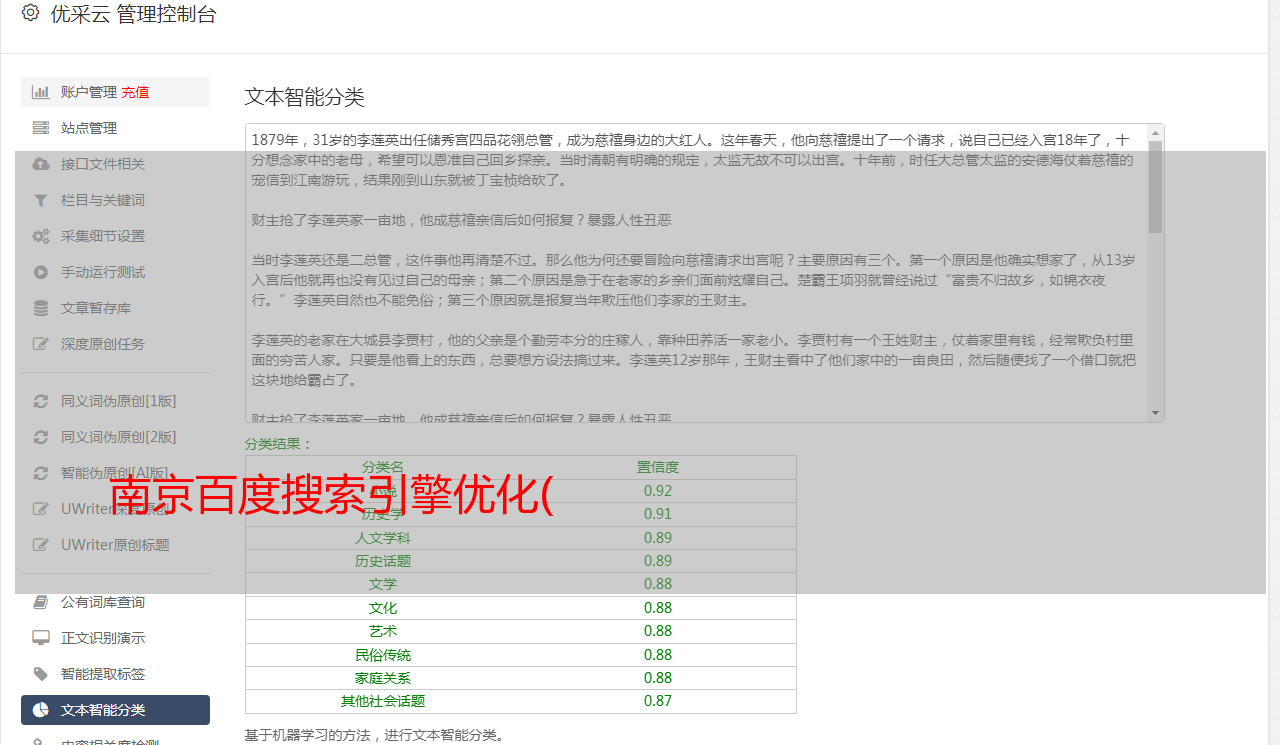
Task: Click the filter icon for 栏目与关键词
Action: pos(41,200)
